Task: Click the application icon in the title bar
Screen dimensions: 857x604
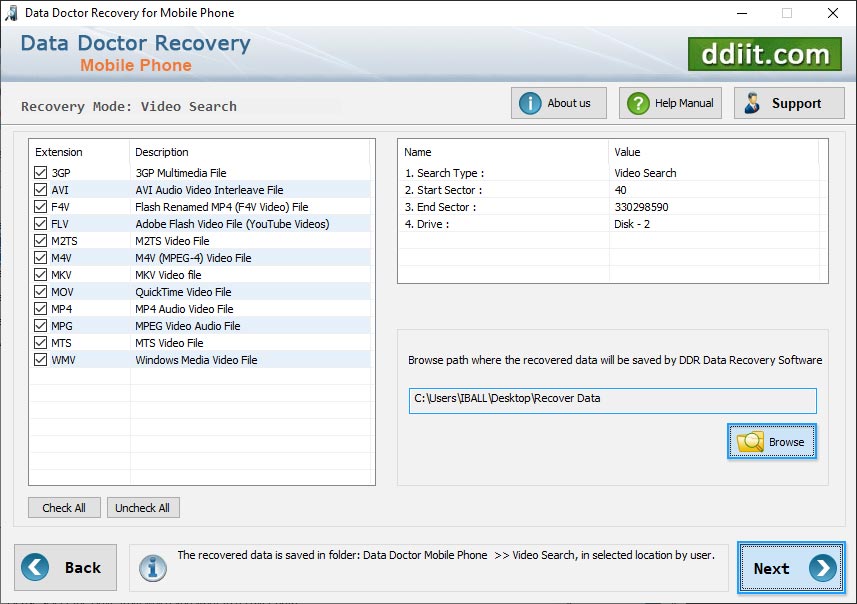Action: [x=10, y=13]
